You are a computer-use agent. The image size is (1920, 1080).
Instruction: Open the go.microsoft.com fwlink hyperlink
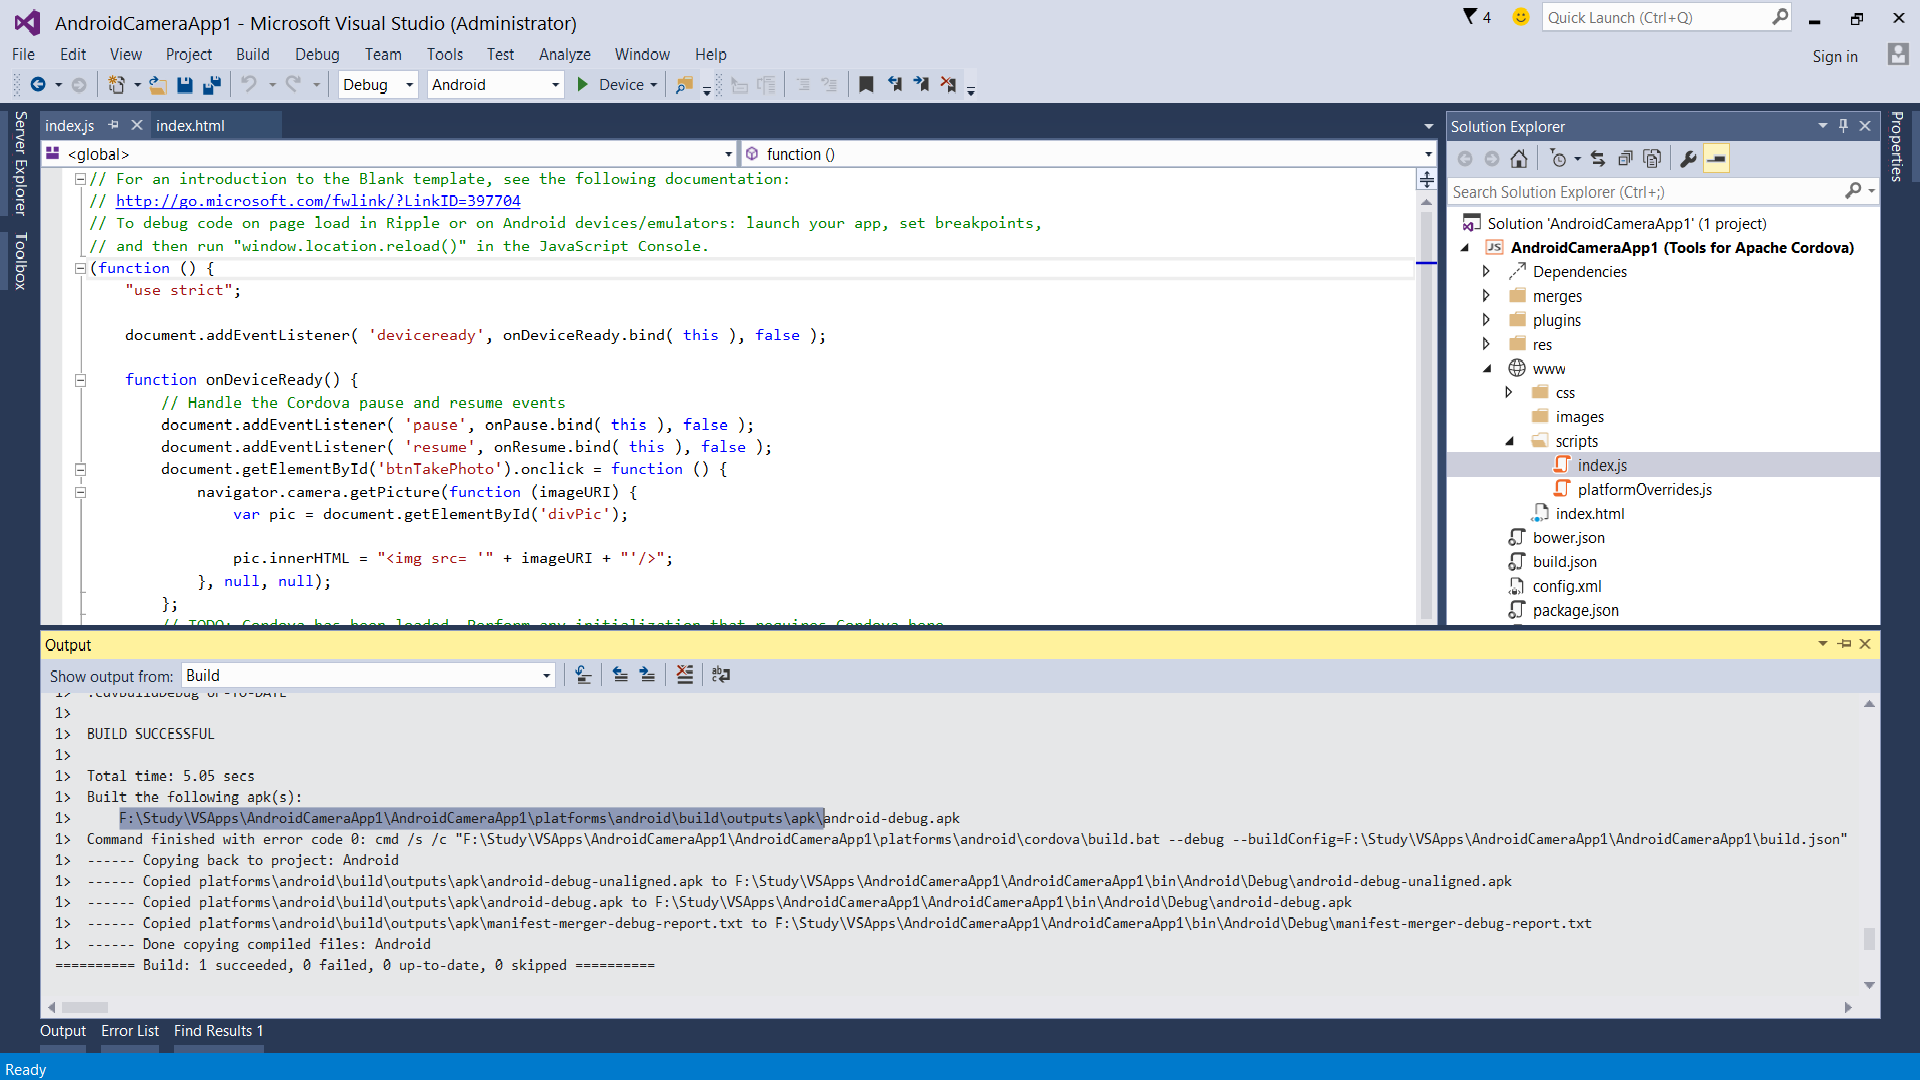(318, 201)
